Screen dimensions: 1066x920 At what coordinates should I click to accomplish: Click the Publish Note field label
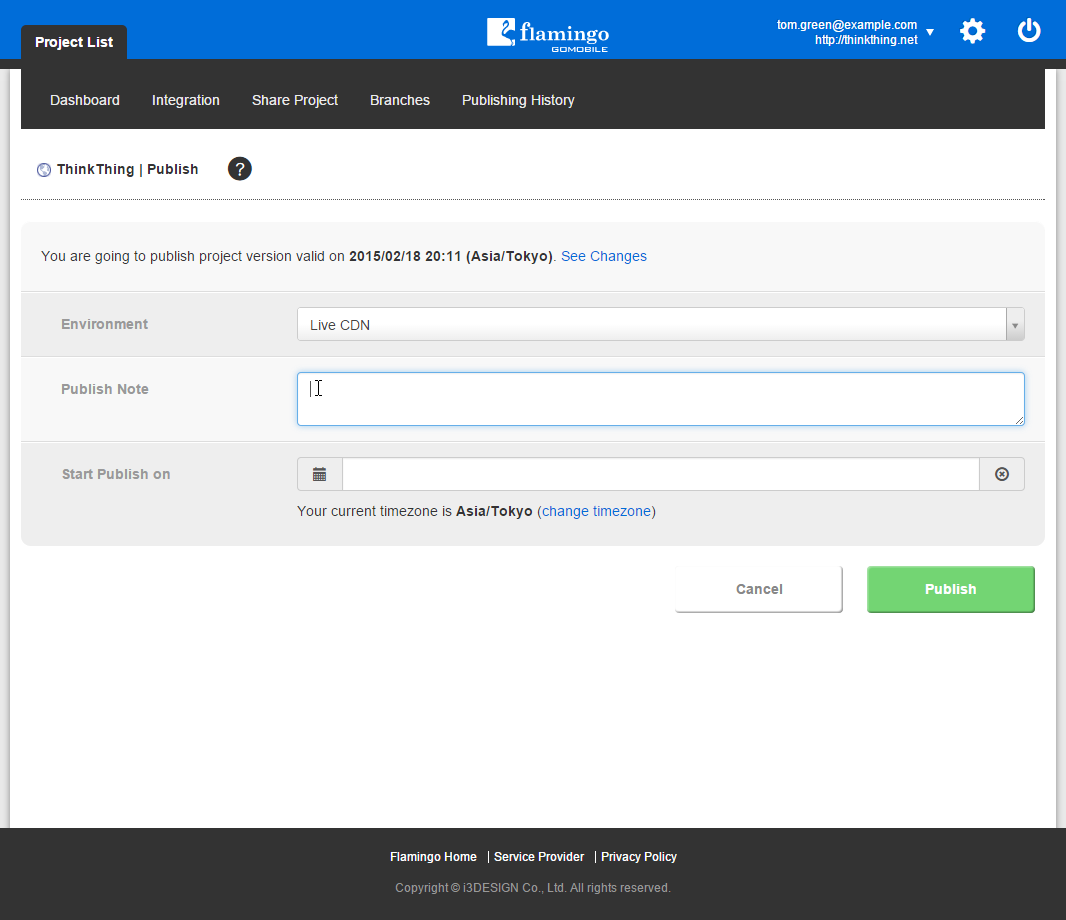pyautogui.click(x=105, y=389)
